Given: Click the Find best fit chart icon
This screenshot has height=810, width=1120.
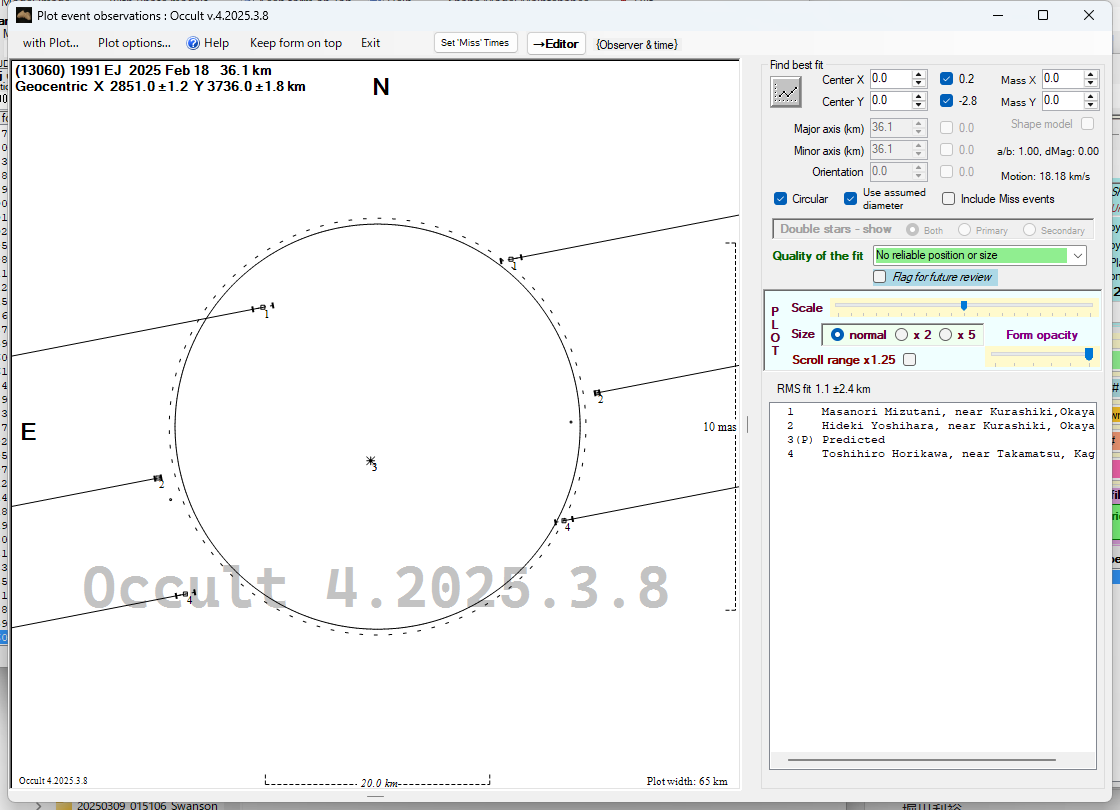Looking at the screenshot, I should pos(786,92).
